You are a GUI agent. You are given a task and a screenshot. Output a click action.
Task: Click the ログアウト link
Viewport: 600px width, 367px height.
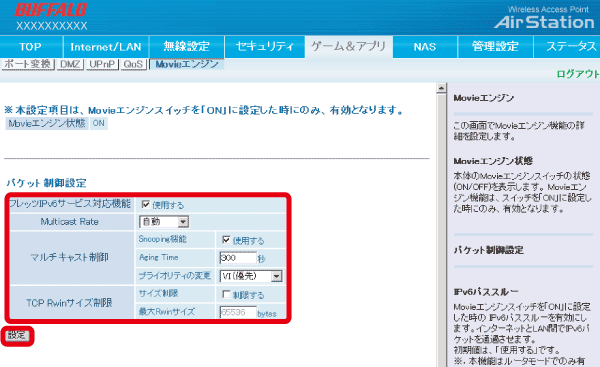coord(577,74)
